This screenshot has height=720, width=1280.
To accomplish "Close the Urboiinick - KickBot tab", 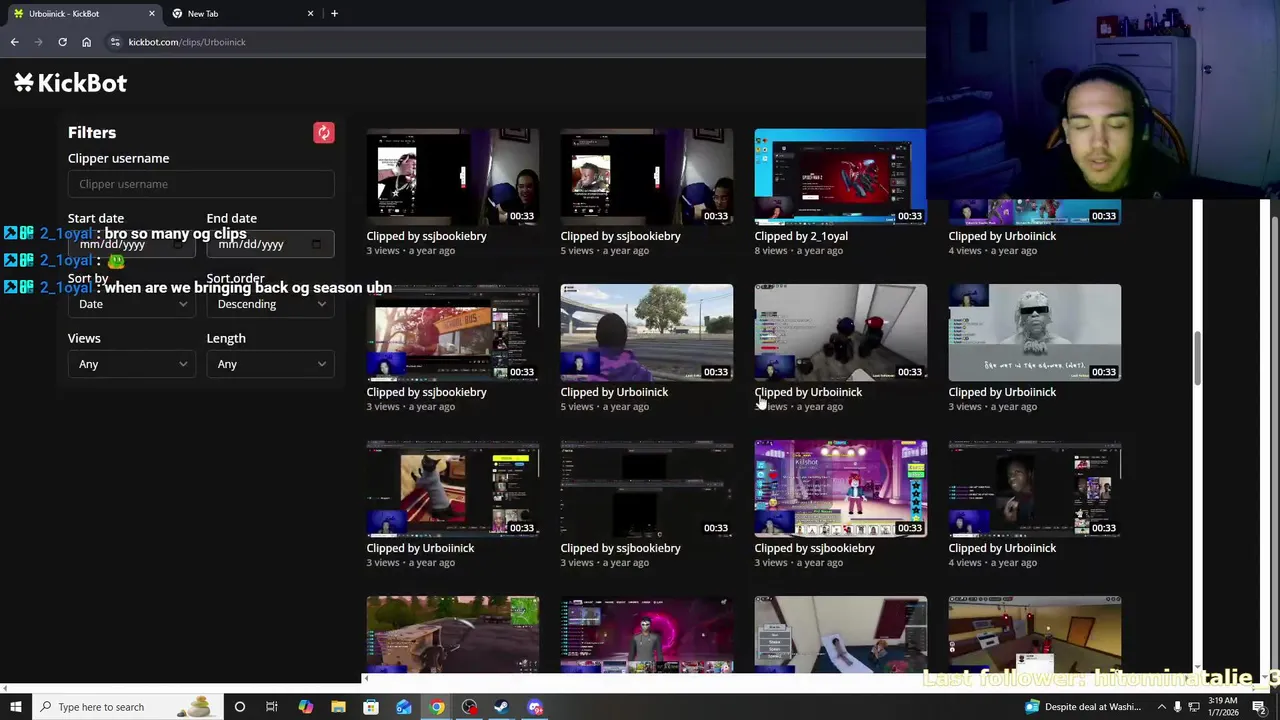I will [152, 14].
